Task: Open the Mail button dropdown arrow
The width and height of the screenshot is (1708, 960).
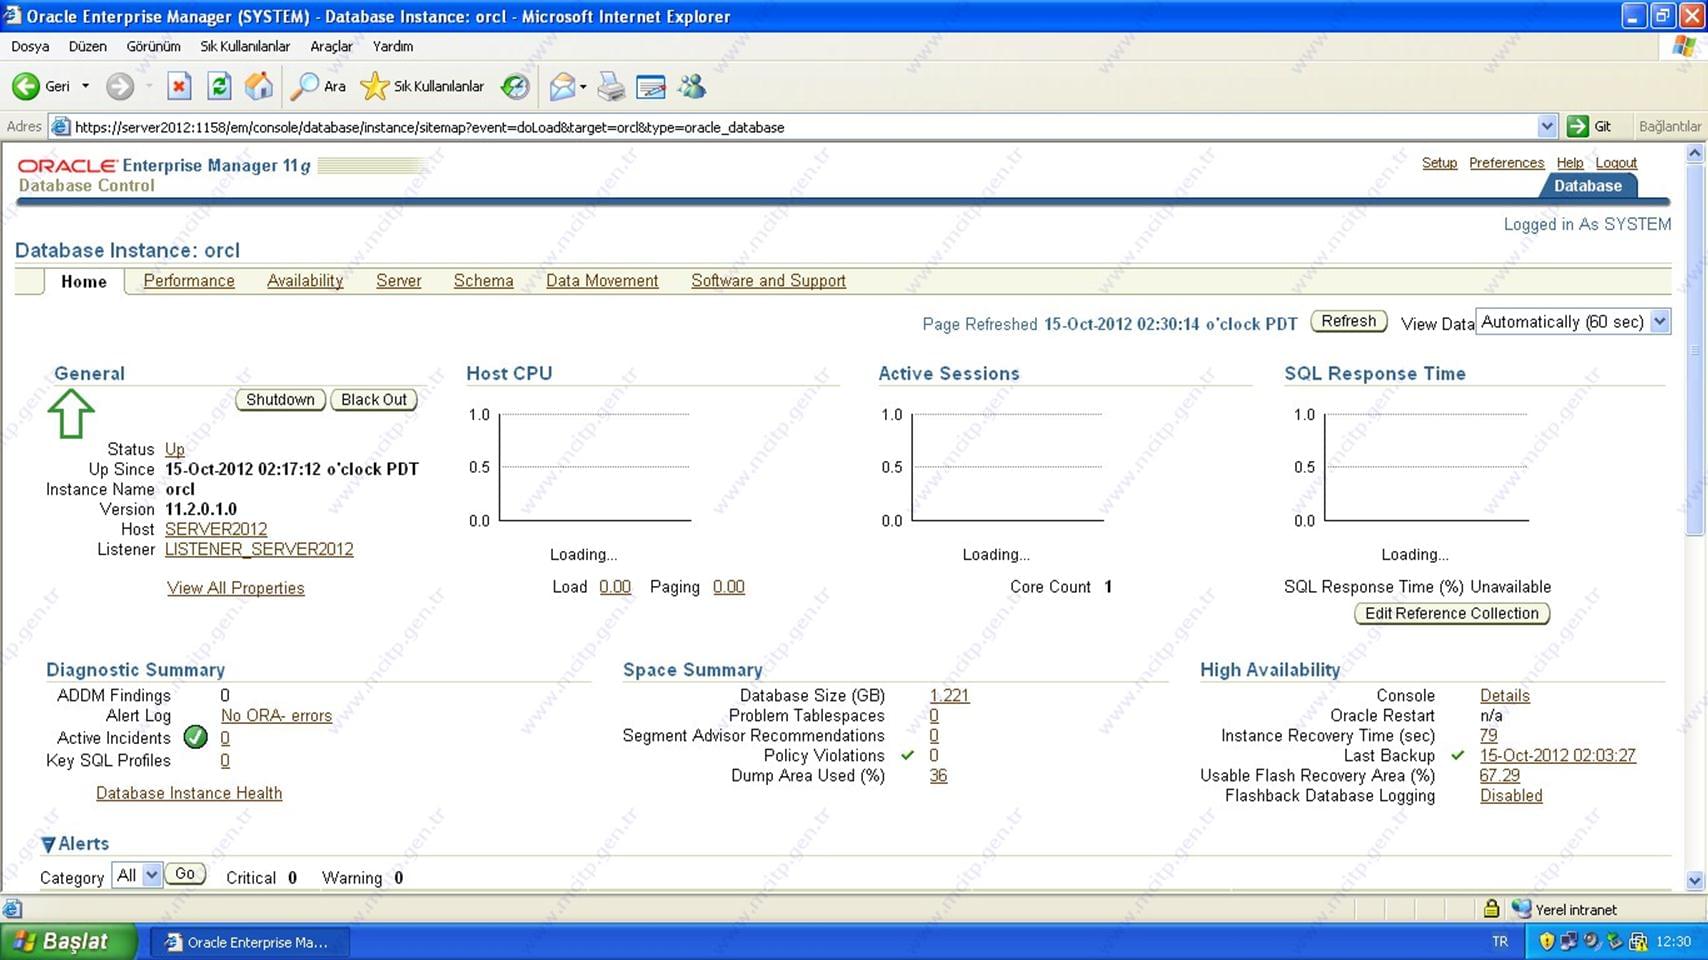Action: [583, 86]
